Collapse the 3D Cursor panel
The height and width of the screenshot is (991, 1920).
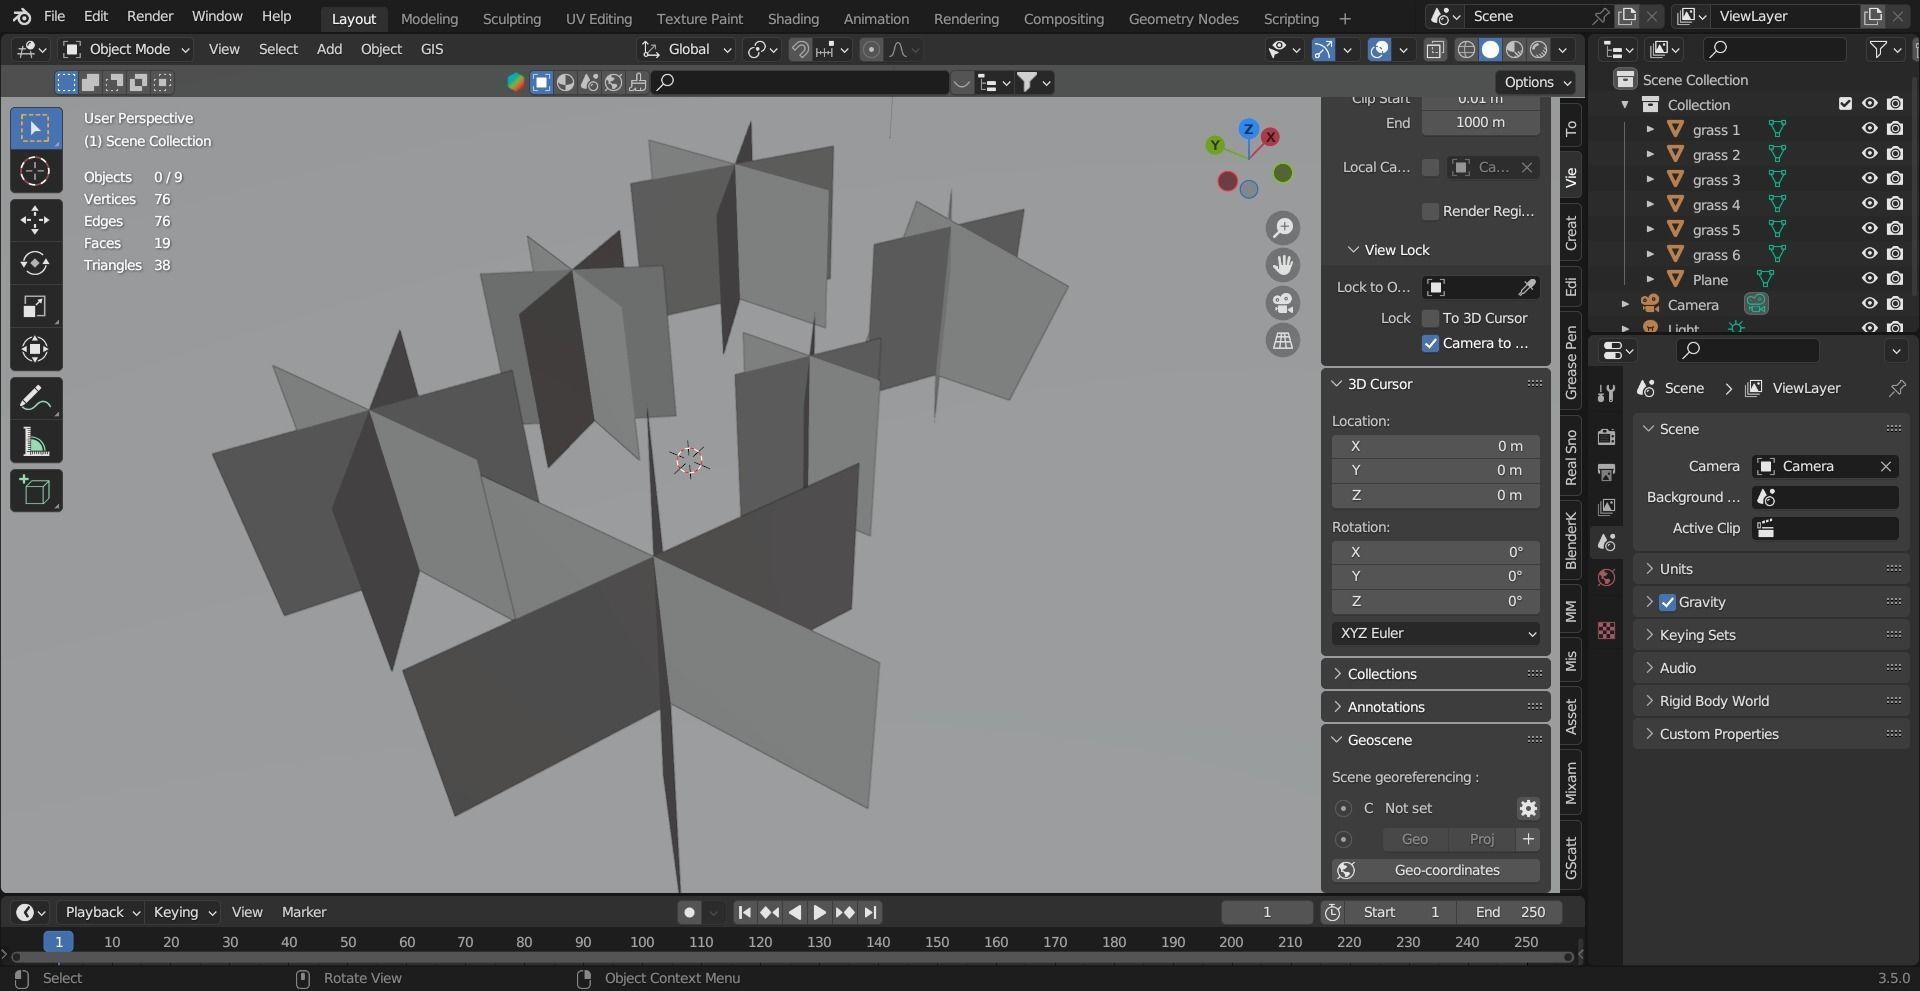(x=1436, y=384)
